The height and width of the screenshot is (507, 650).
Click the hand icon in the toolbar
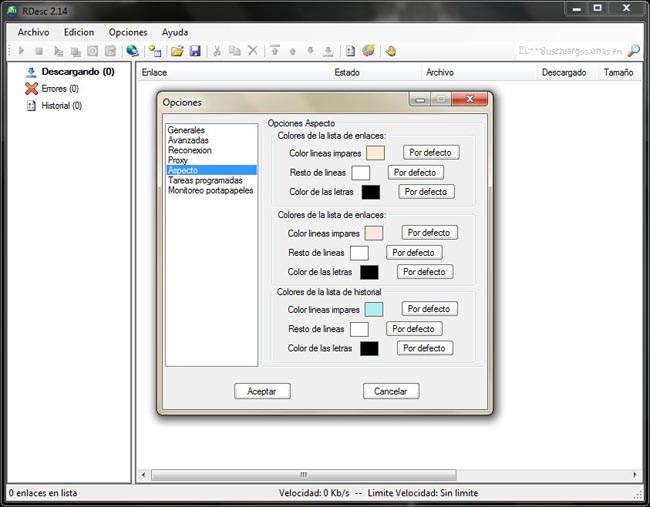point(390,51)
